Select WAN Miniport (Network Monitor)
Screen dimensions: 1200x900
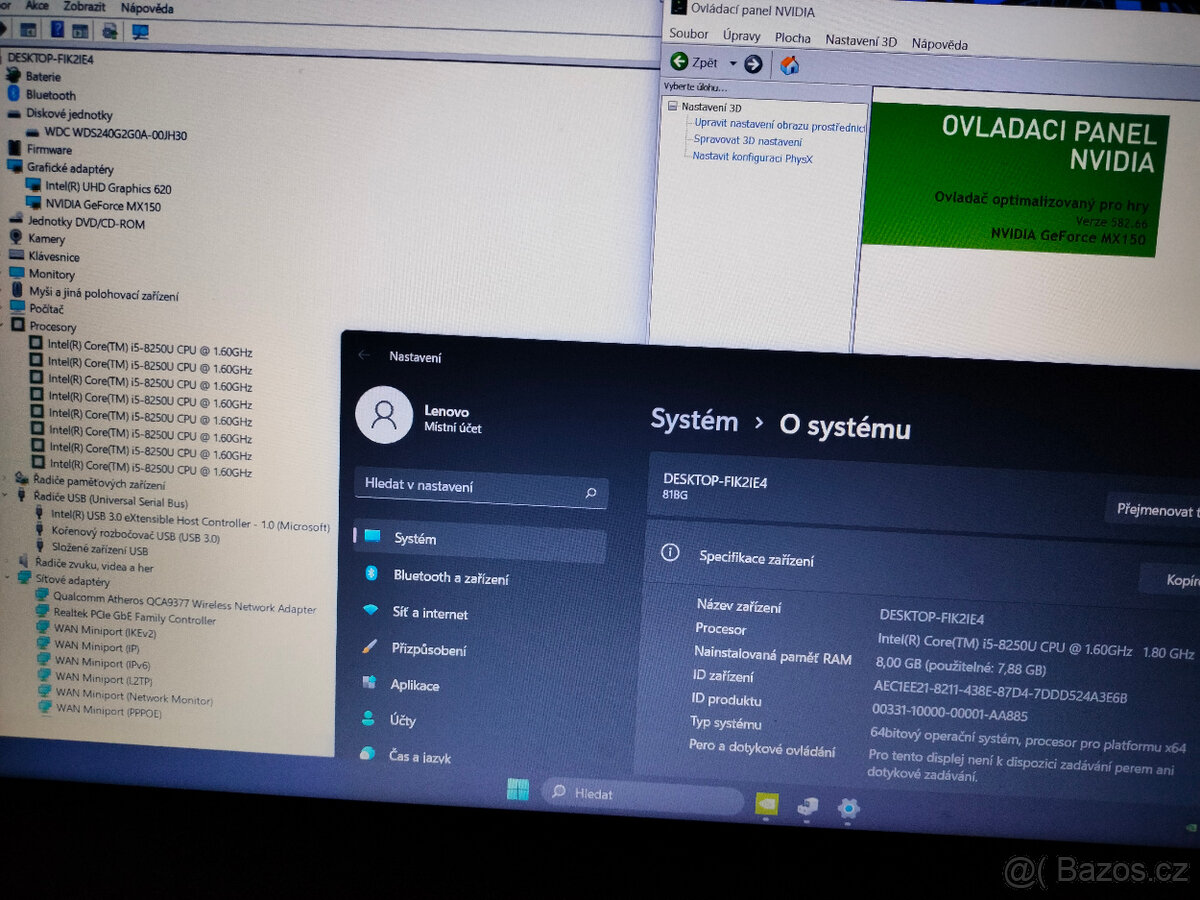(x=134, y=697)
